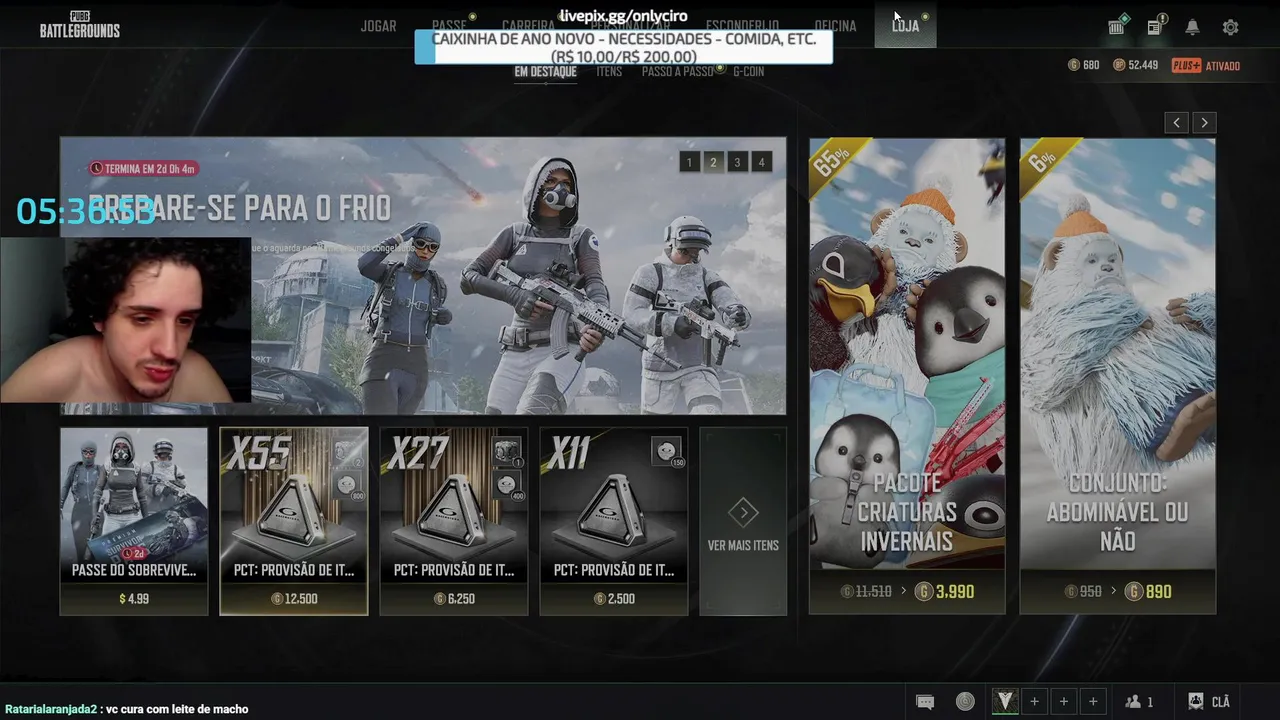Screen dimensions: 1280x720
Task: Open the radar icon in bottom bar
Action: 965,702
